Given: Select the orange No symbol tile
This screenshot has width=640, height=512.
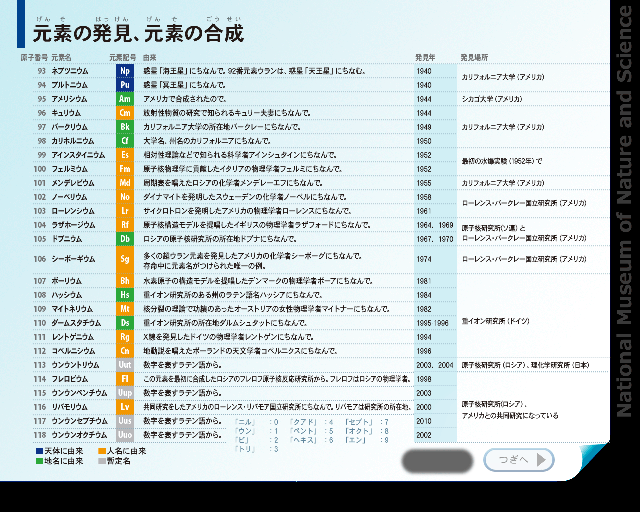Looking at the screenshot, I should point(125,197).
